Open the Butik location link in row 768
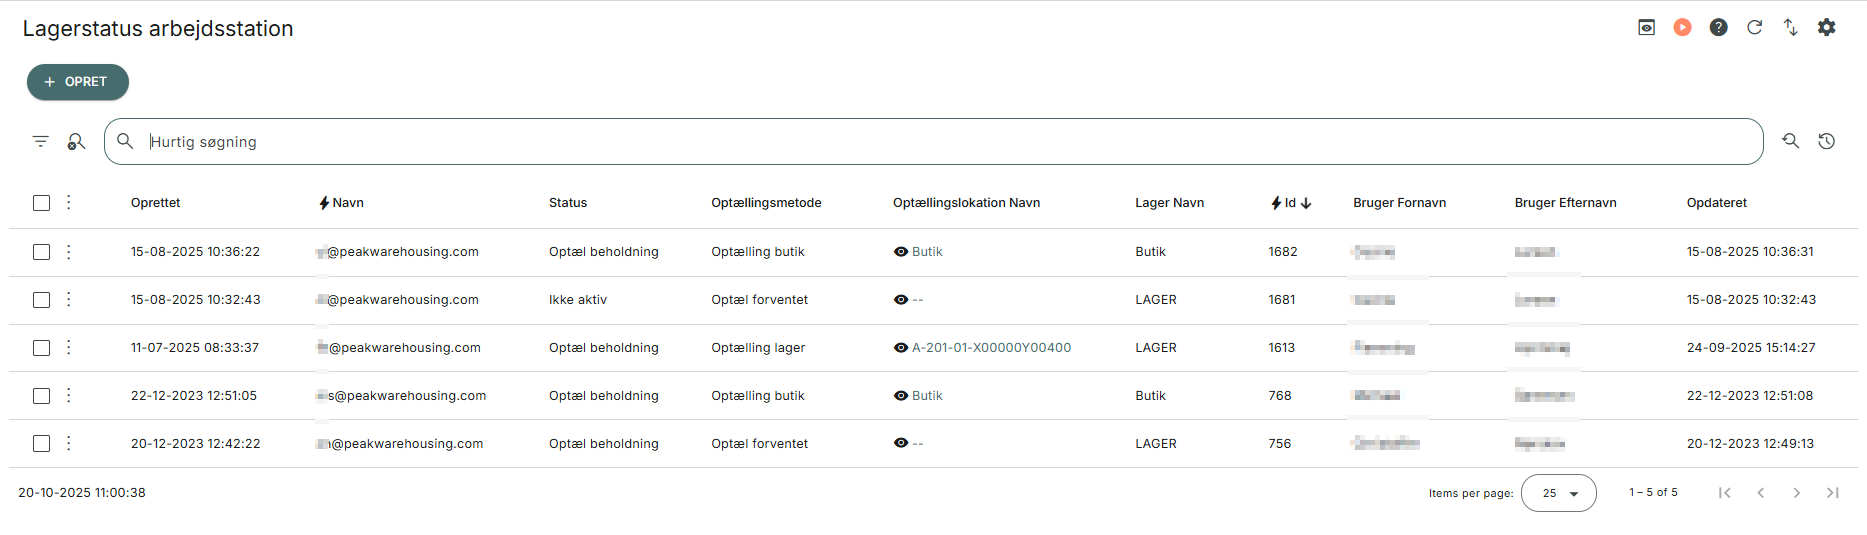The image size is (1867, 535). (x=927, y=396)
